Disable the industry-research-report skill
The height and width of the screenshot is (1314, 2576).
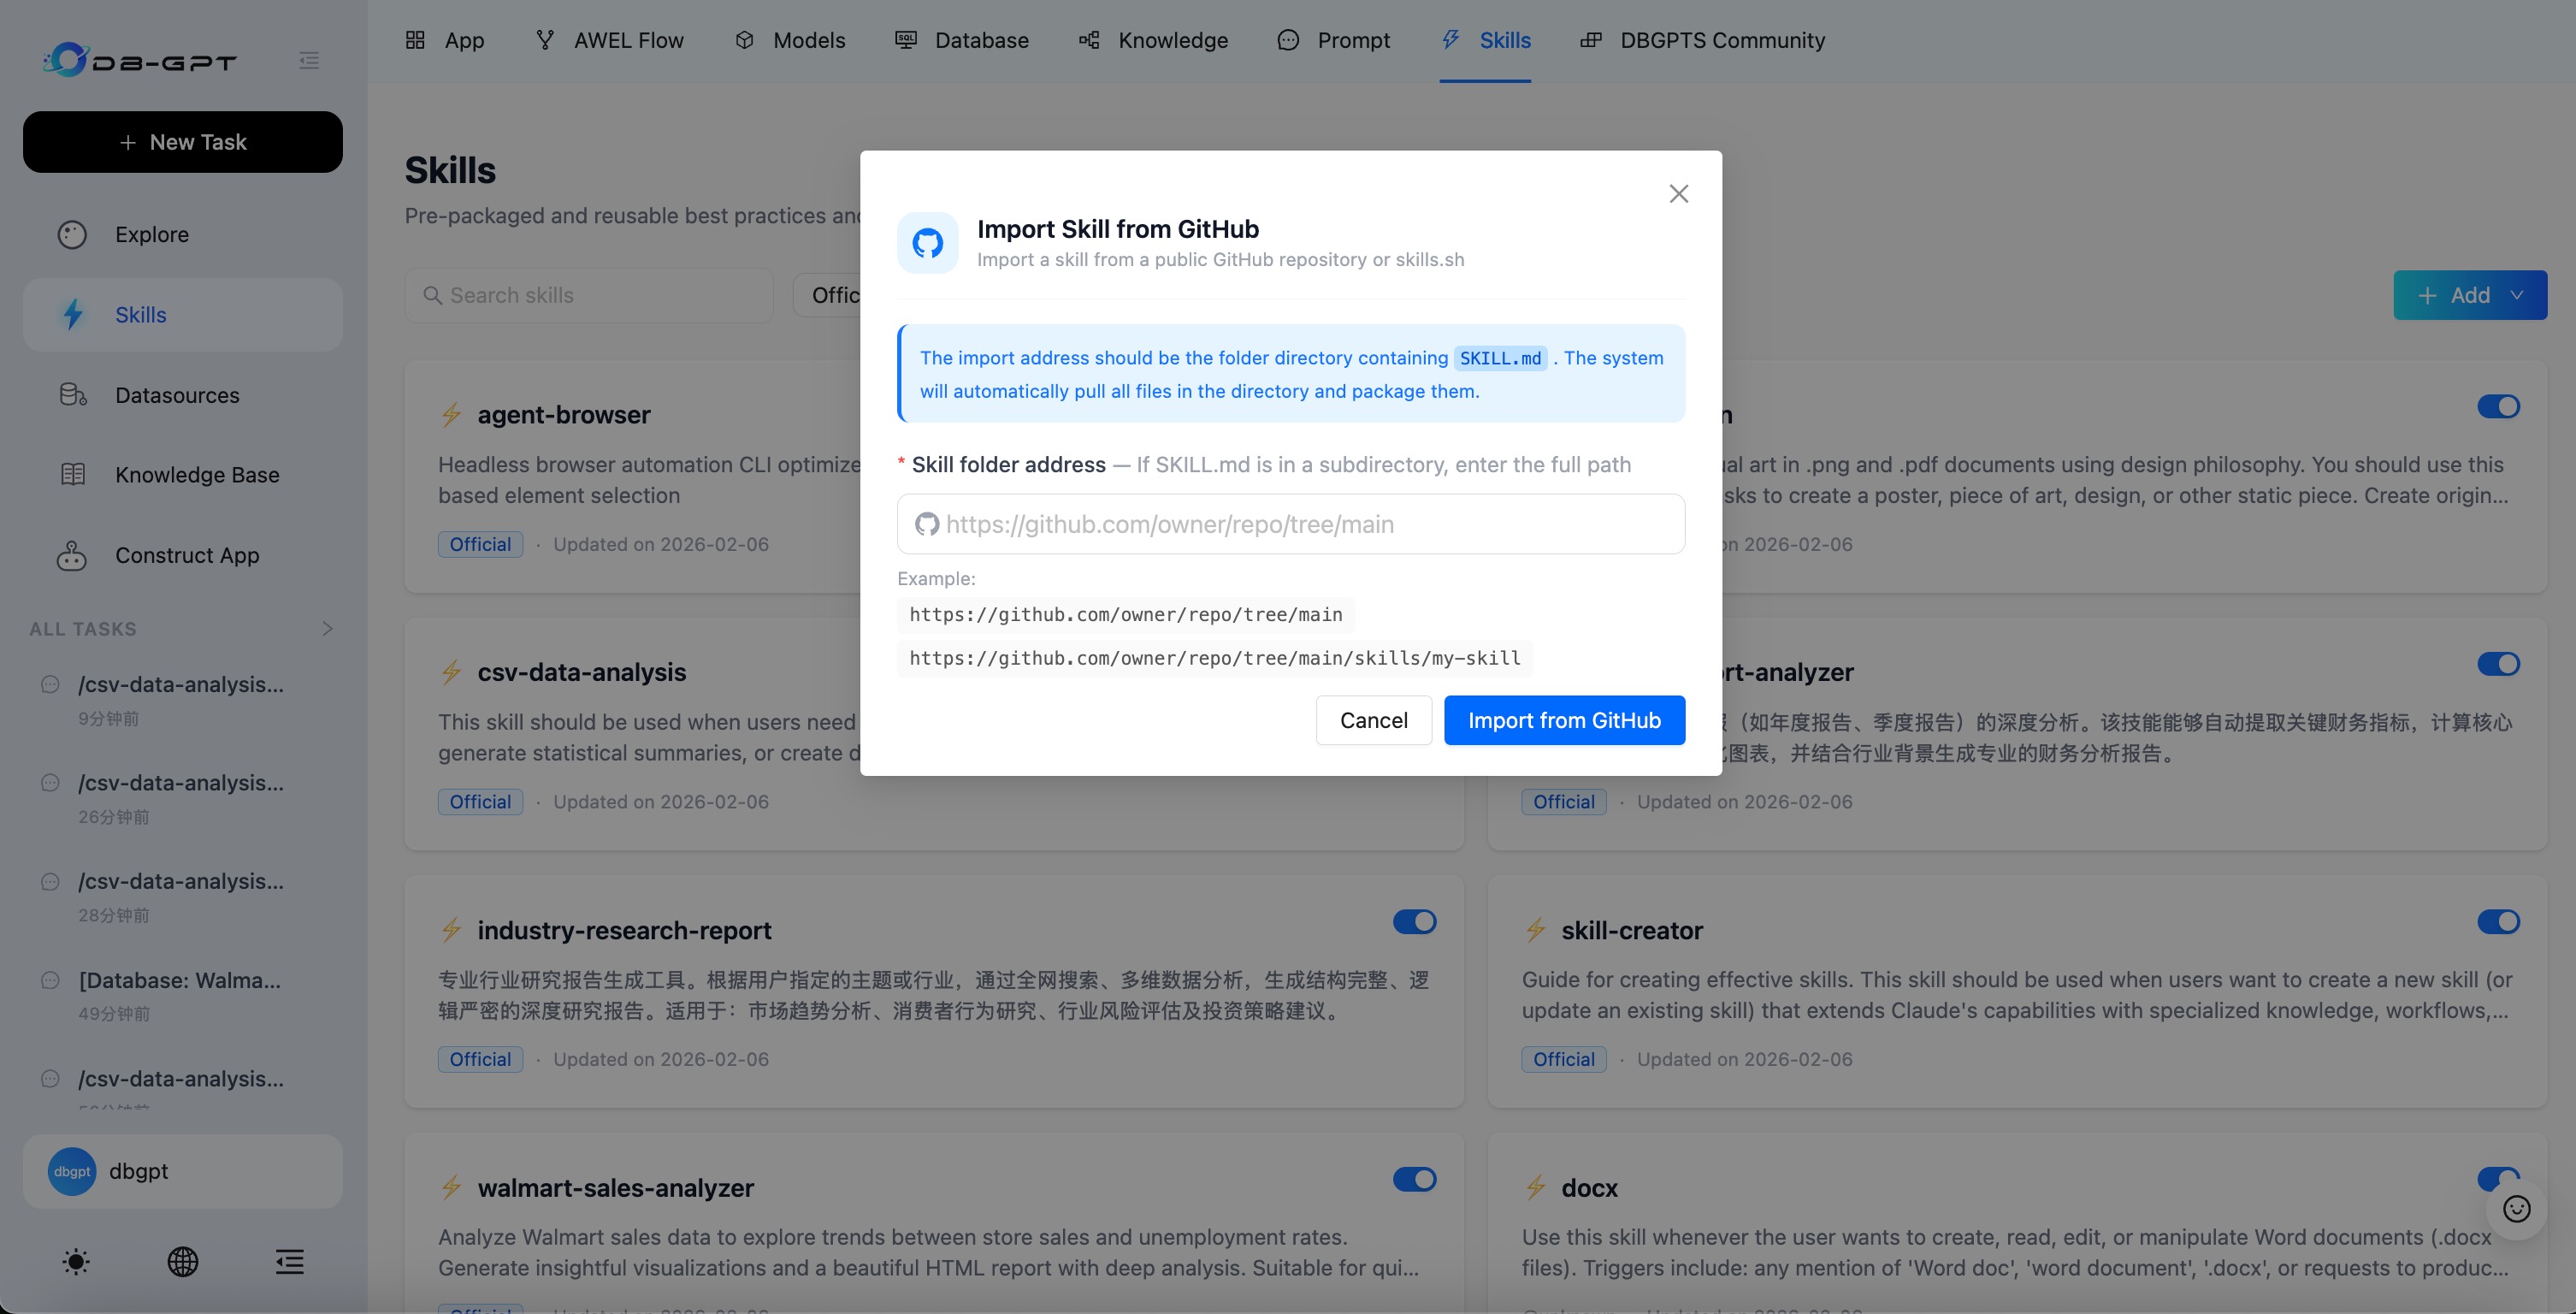tap(1413, 921)
